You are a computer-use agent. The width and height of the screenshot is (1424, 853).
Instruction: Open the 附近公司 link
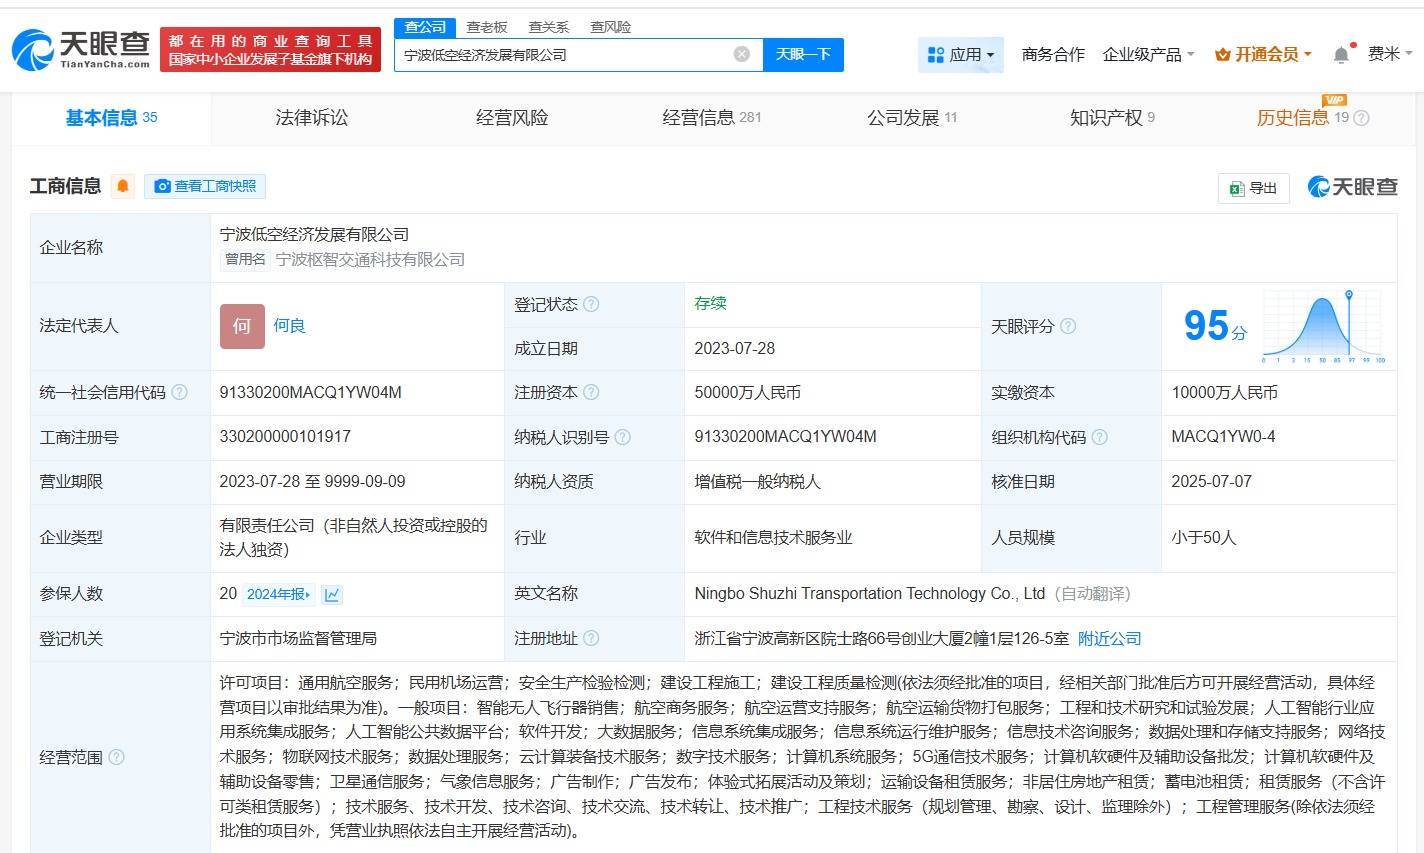coord(1109,638)
